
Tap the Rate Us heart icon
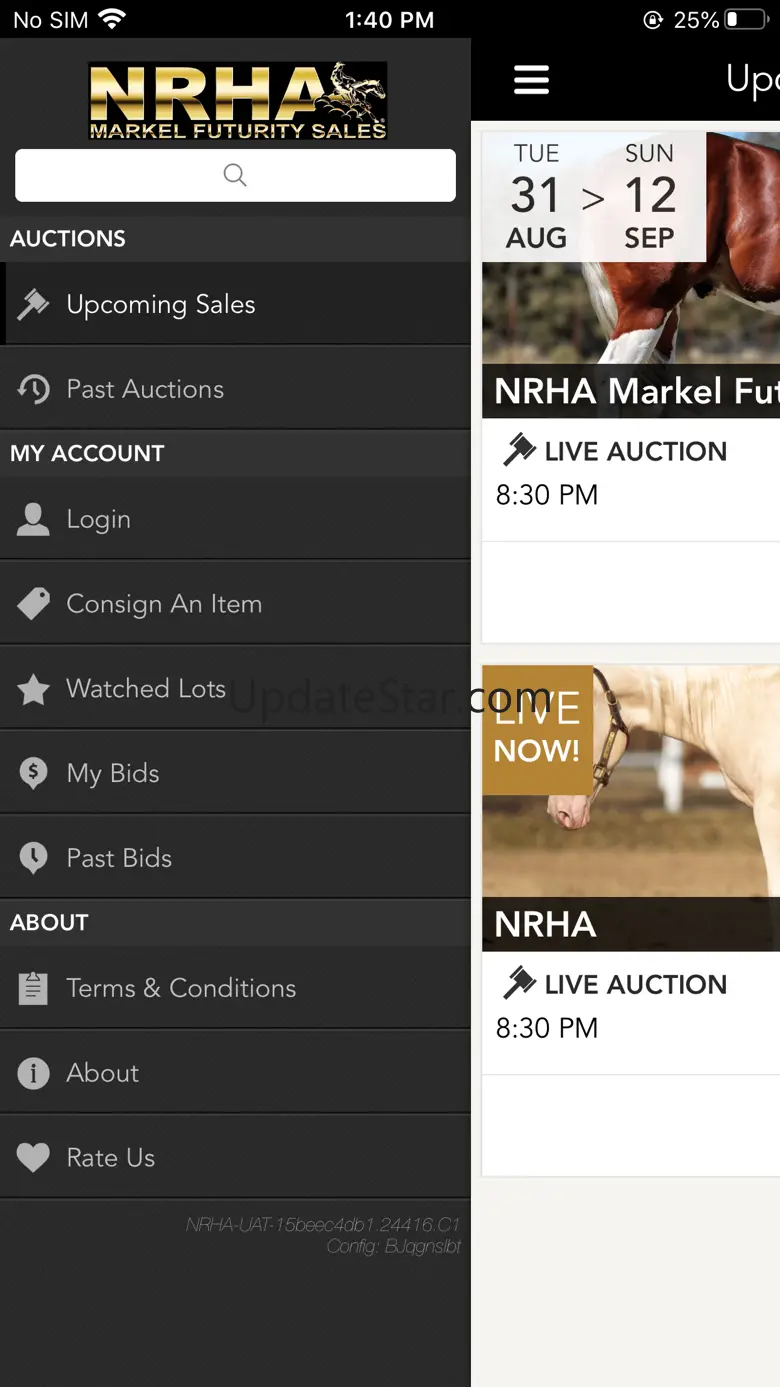[33, 1158]
